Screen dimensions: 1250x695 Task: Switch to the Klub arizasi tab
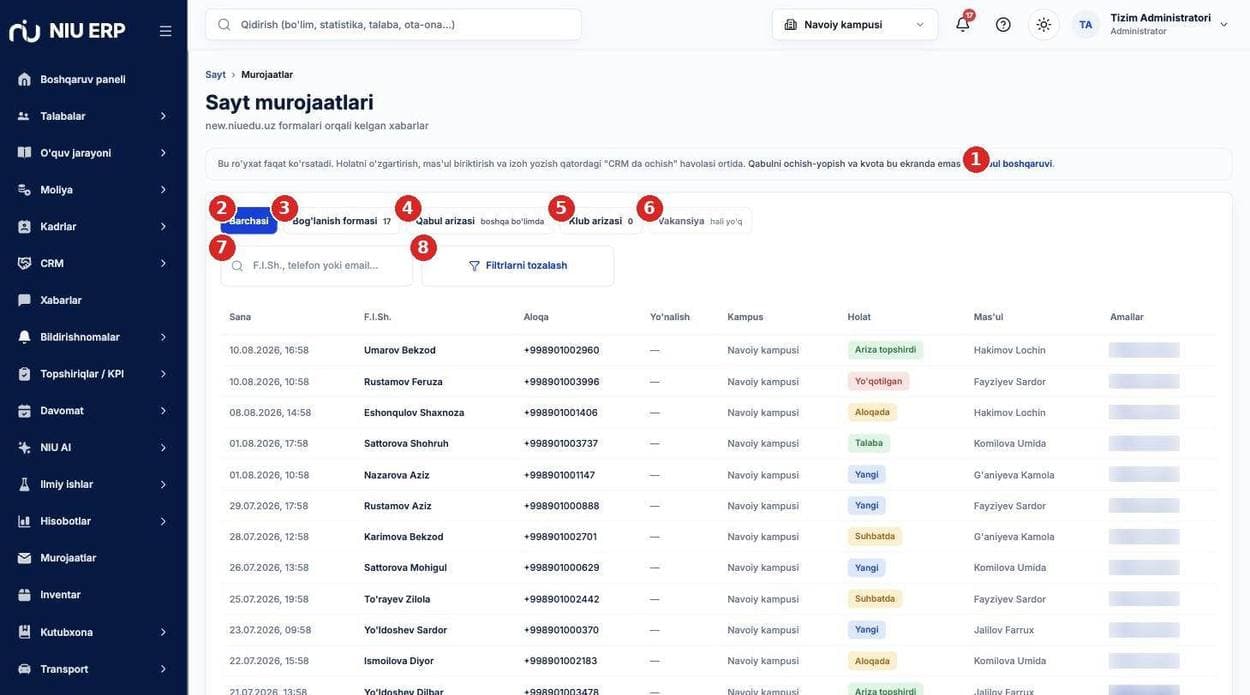(x=600, y=221)
